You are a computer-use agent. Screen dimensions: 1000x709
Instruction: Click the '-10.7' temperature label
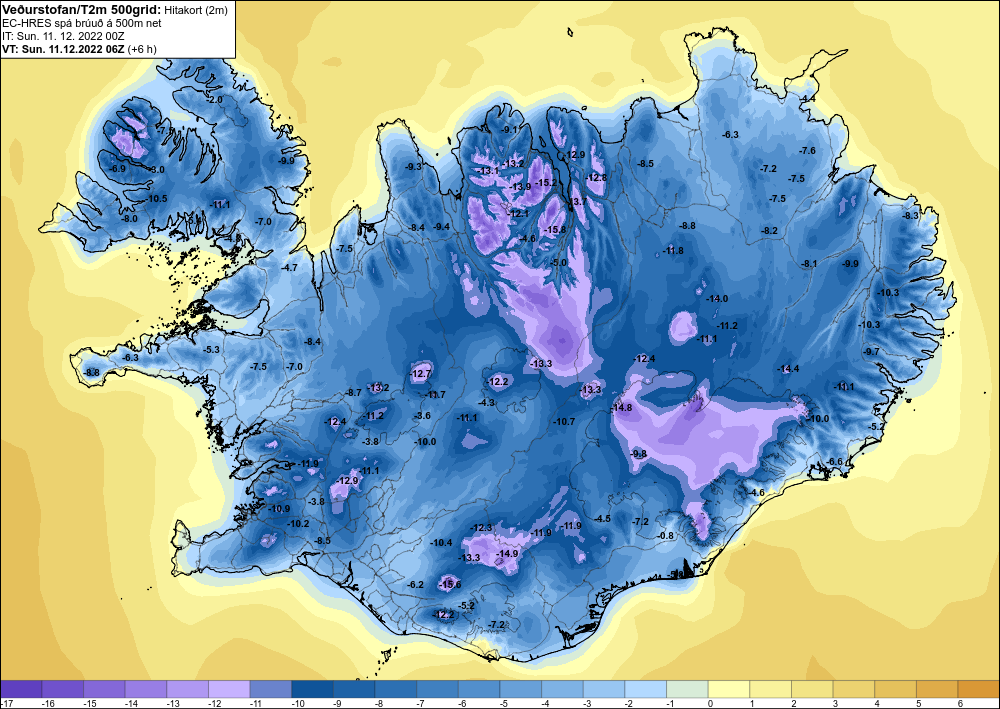[x=564, y=421]
